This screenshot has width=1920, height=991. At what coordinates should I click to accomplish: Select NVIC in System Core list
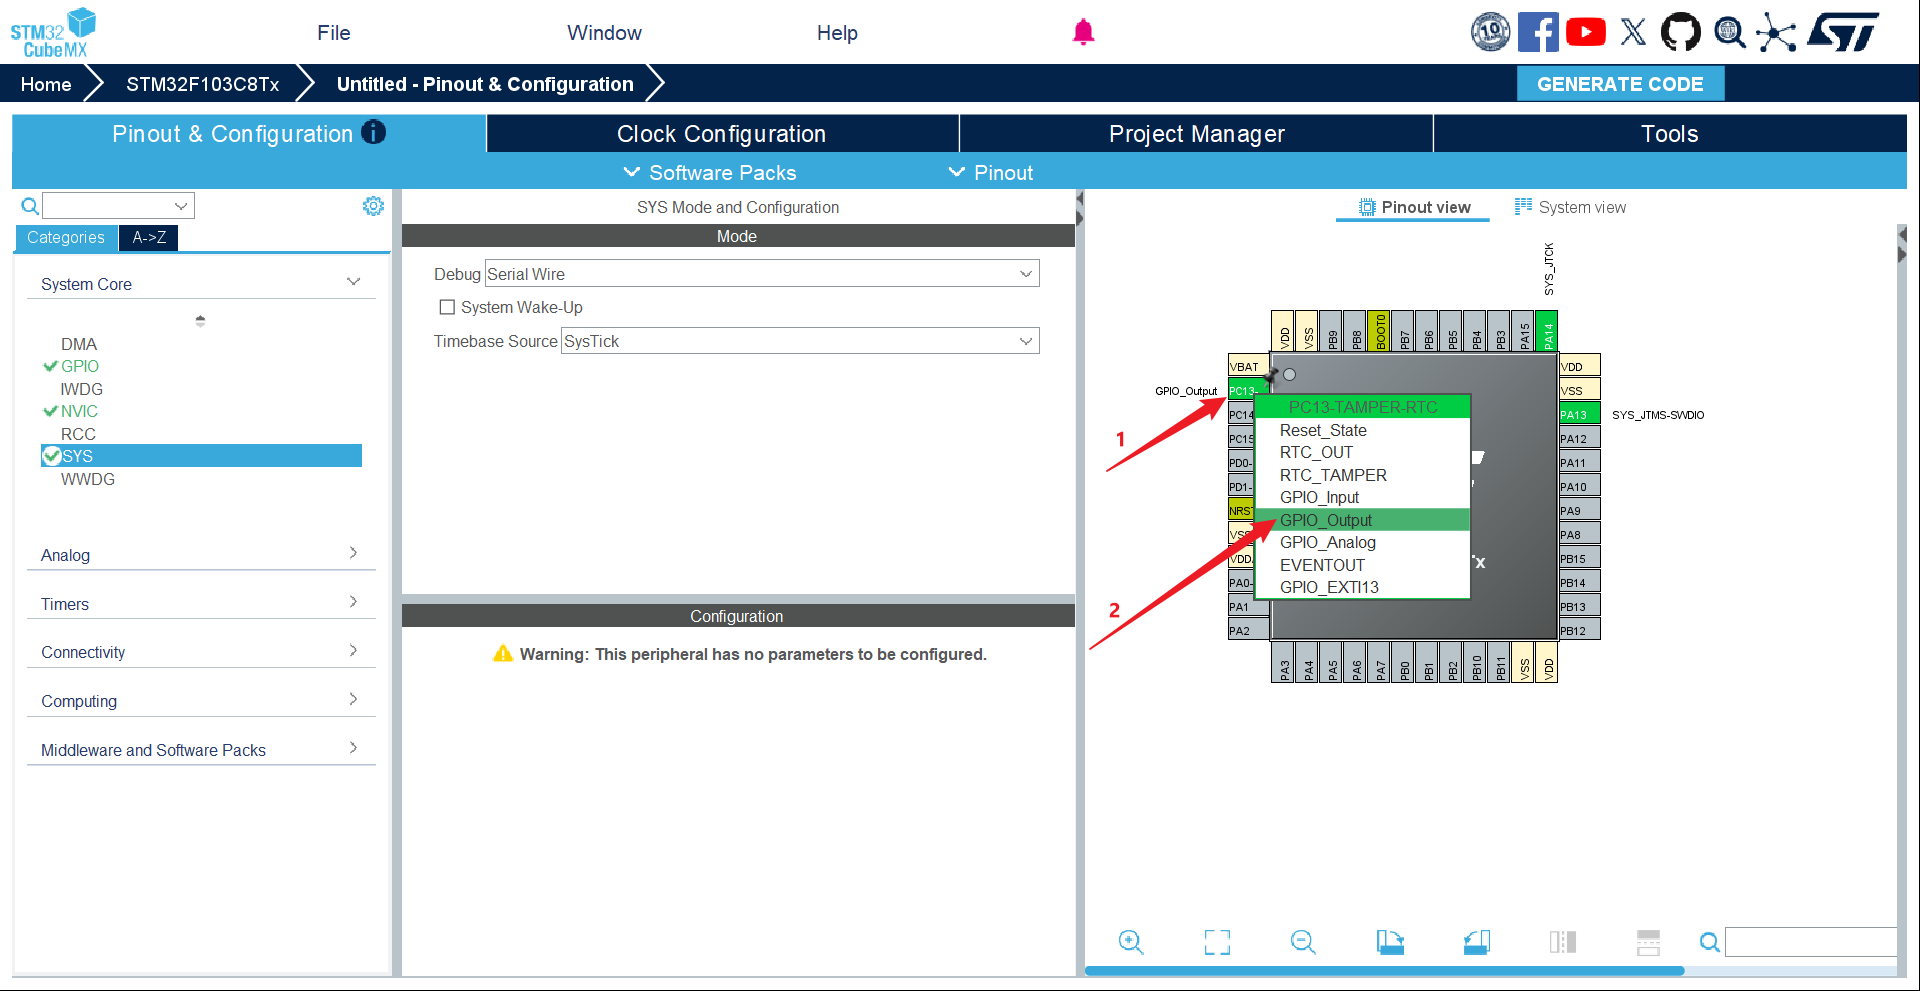click(79, 411)
